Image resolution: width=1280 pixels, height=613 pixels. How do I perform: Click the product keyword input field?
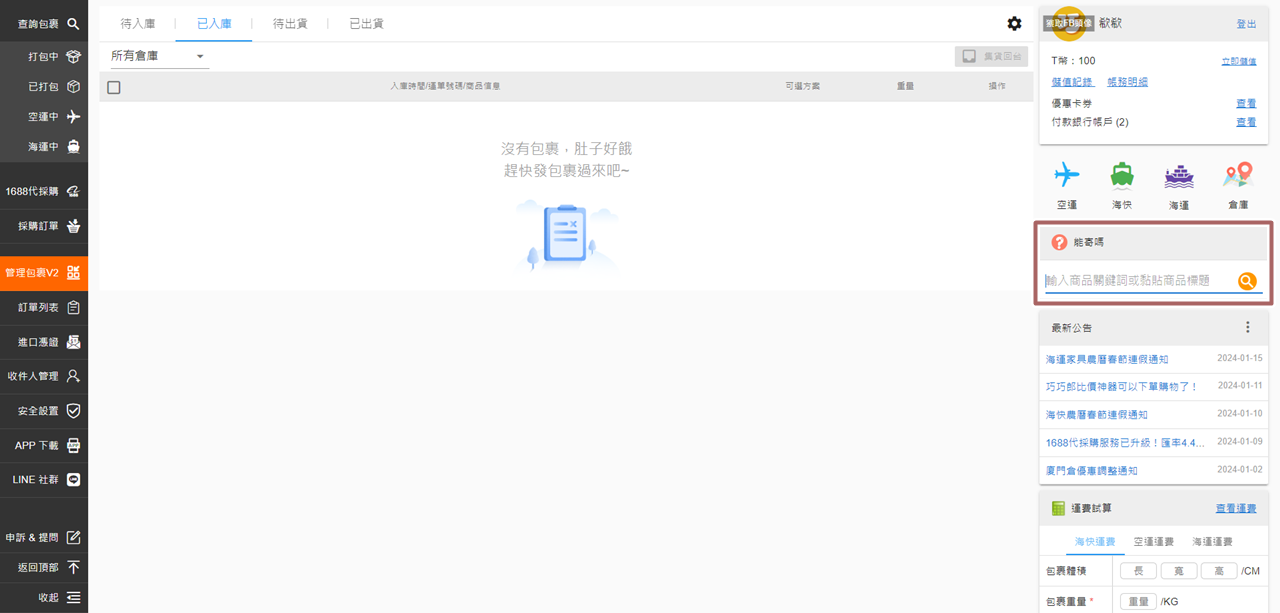[x=1139, y=281]
